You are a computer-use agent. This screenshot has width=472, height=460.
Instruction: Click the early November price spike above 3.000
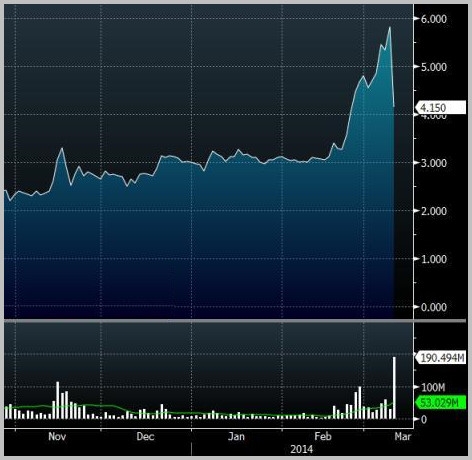click(62, 148)
